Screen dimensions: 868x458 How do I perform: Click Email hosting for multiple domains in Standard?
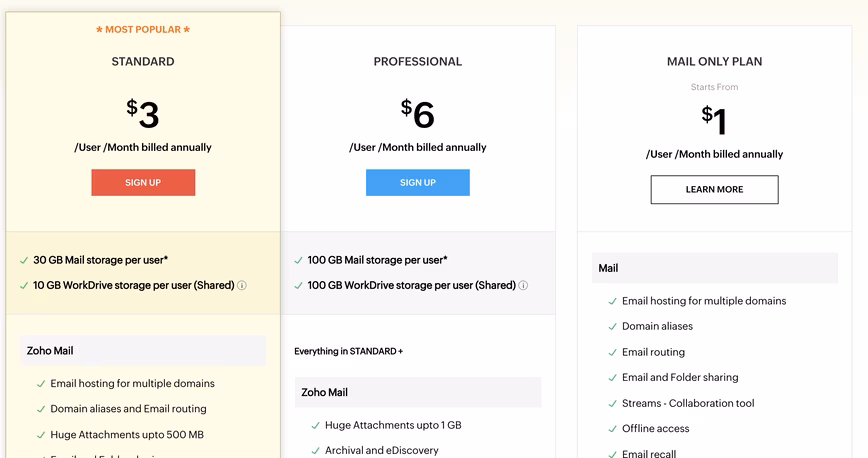click(x=132, y=383)
